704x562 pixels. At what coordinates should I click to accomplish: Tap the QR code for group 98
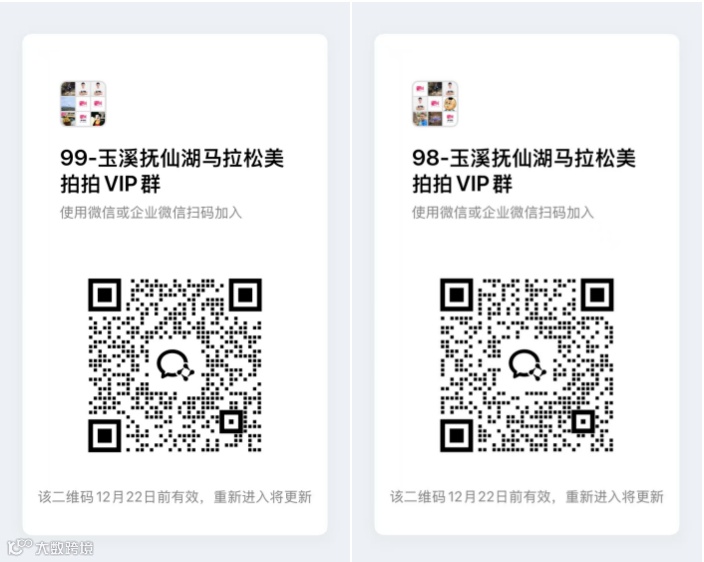527,365
